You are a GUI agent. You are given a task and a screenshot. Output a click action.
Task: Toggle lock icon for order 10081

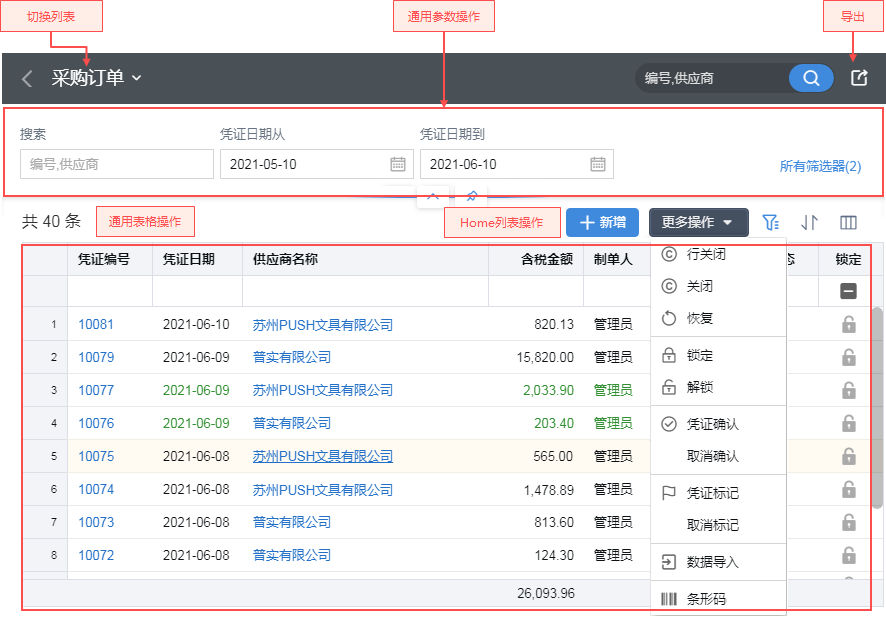[x=848, y=324]
